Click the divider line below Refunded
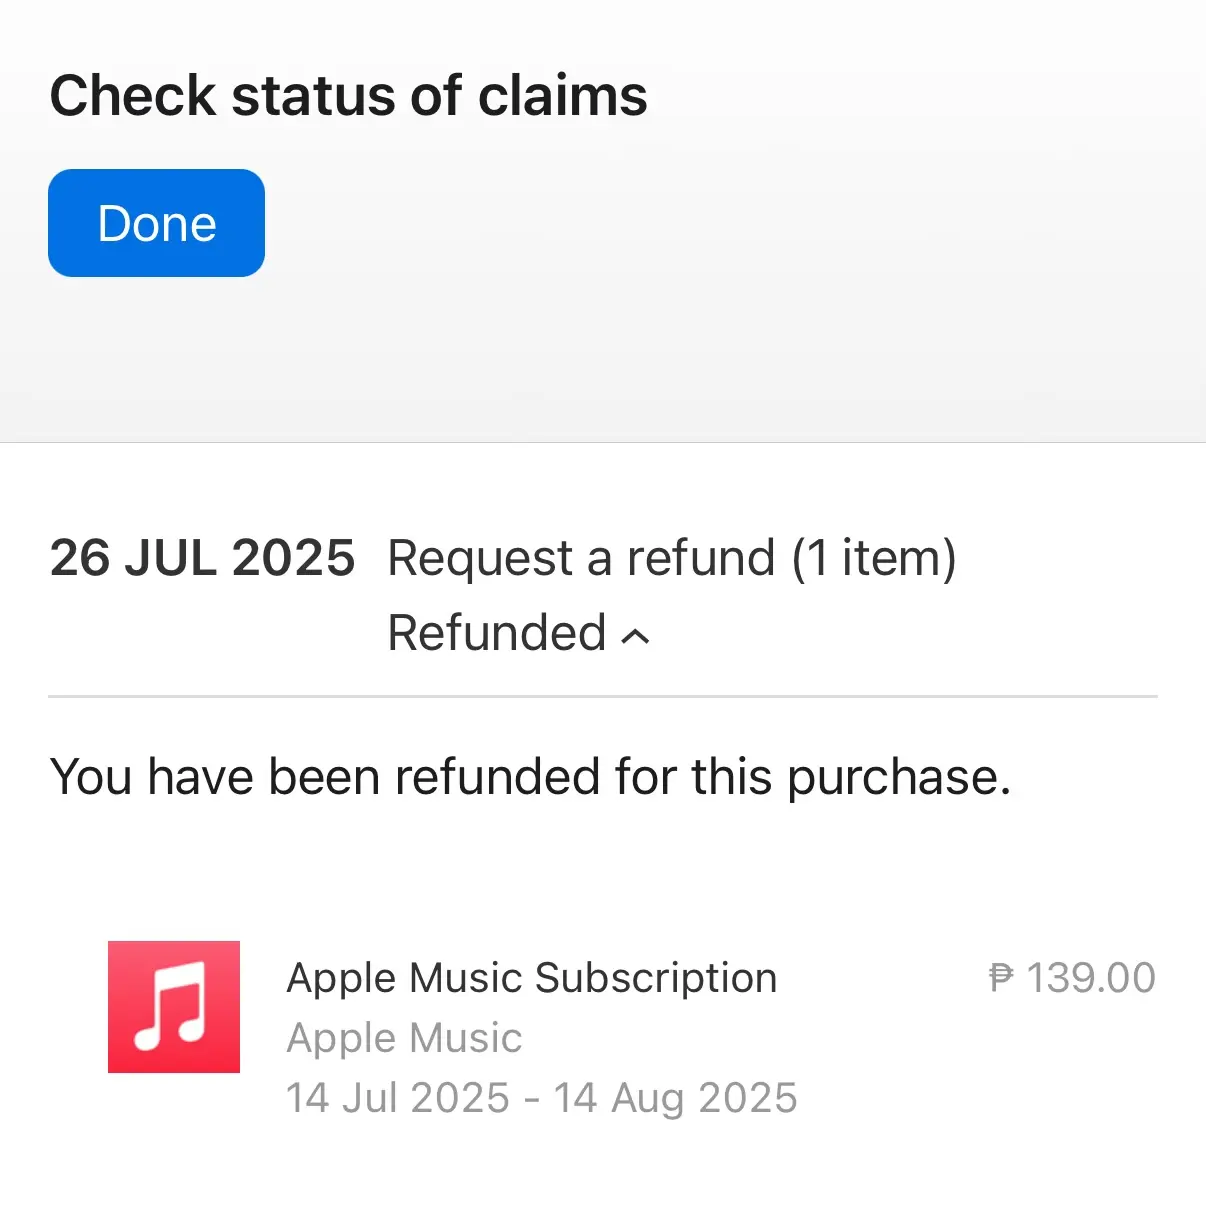 click(603, 696)
